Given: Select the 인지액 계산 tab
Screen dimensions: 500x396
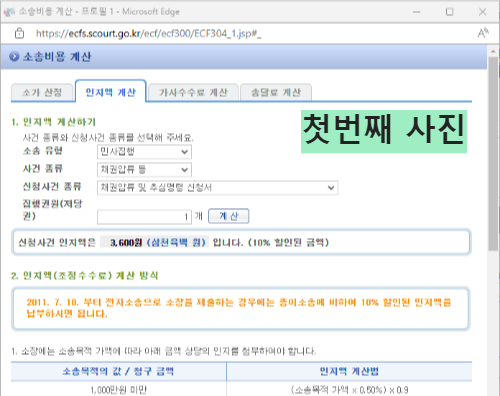Looking at the screenshot, I should pos(111,92).
